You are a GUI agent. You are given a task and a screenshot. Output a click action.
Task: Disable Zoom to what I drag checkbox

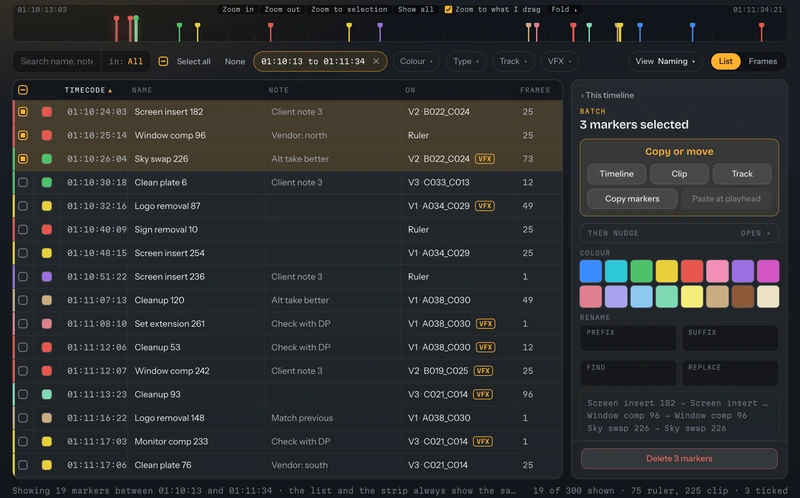click(x=448, y=9)
